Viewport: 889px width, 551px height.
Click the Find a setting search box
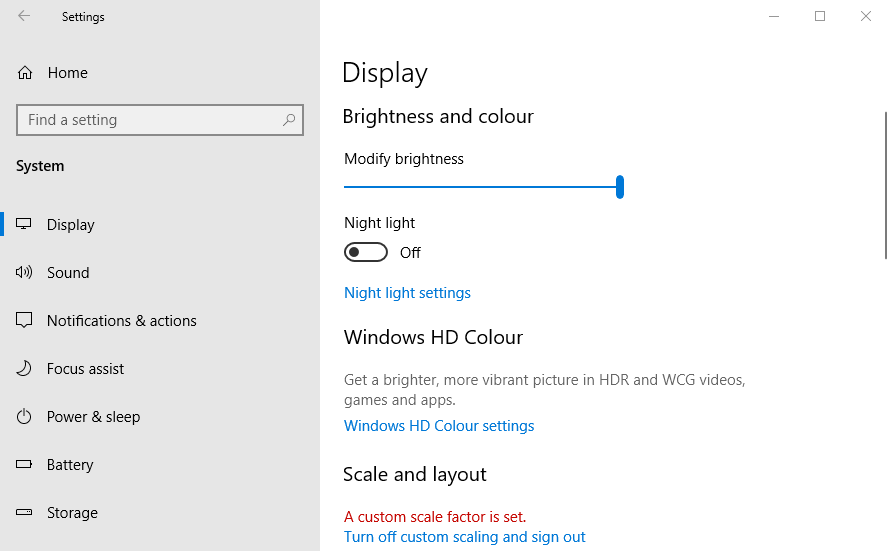(150, 120)
